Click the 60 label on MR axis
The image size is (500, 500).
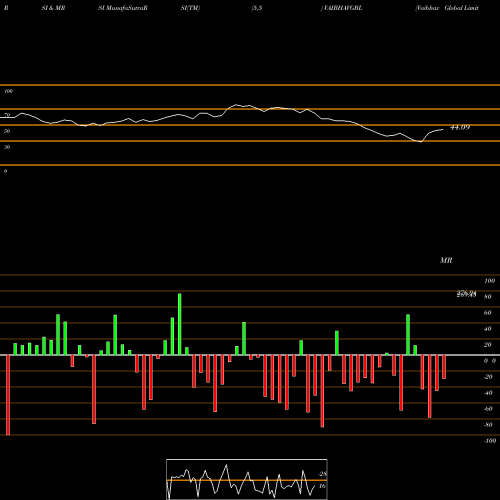click(x=488, y=313)
